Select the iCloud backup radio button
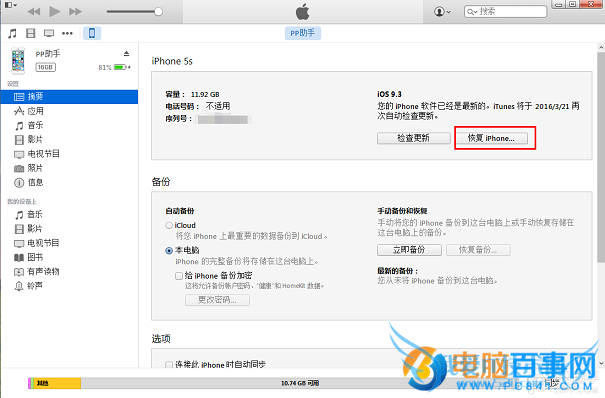 169,225
